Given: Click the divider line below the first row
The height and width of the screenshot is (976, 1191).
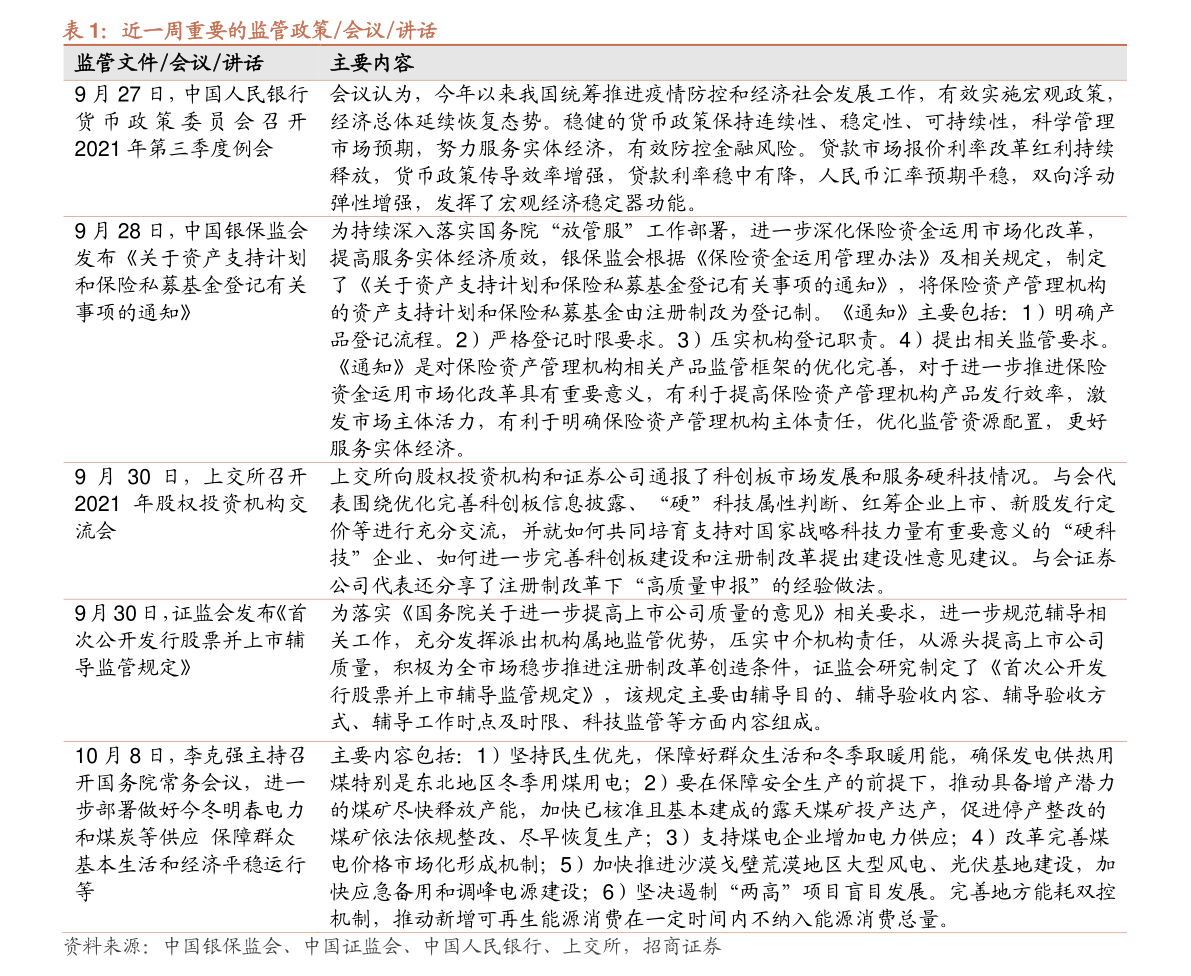Looking at the screenshot, I should coord(595,215).
